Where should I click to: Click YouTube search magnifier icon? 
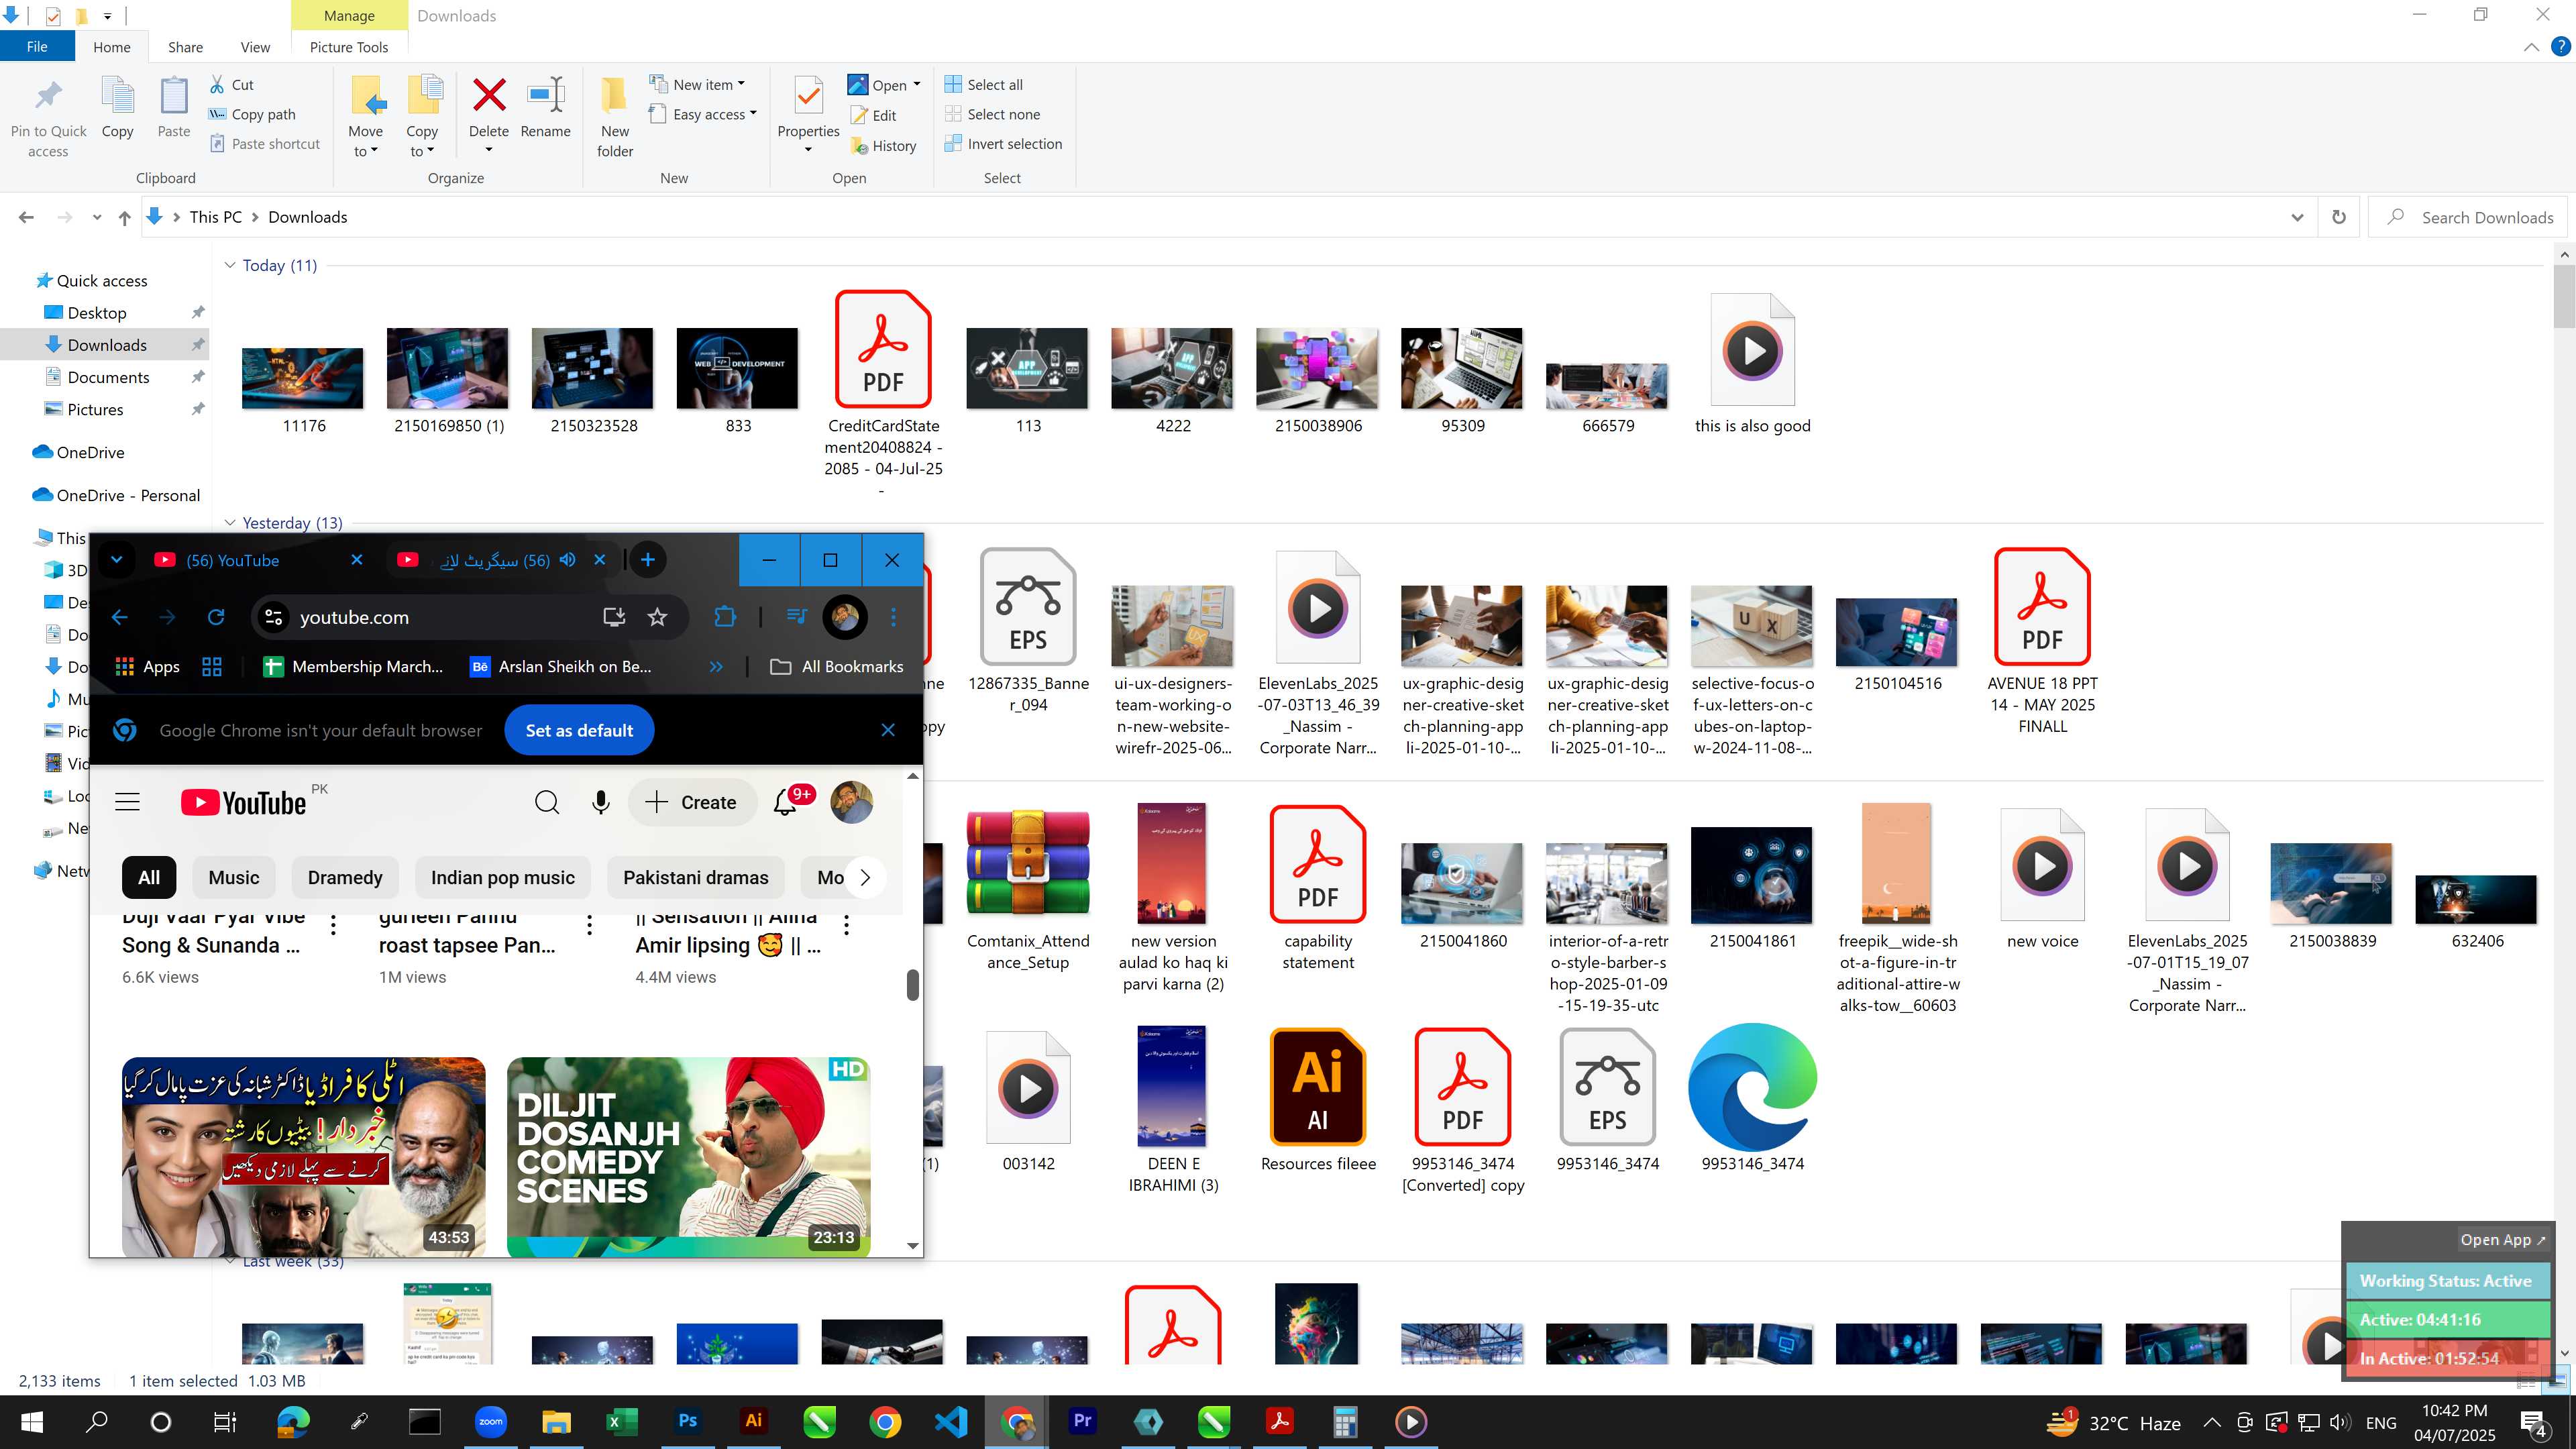(x=546, y=802)
